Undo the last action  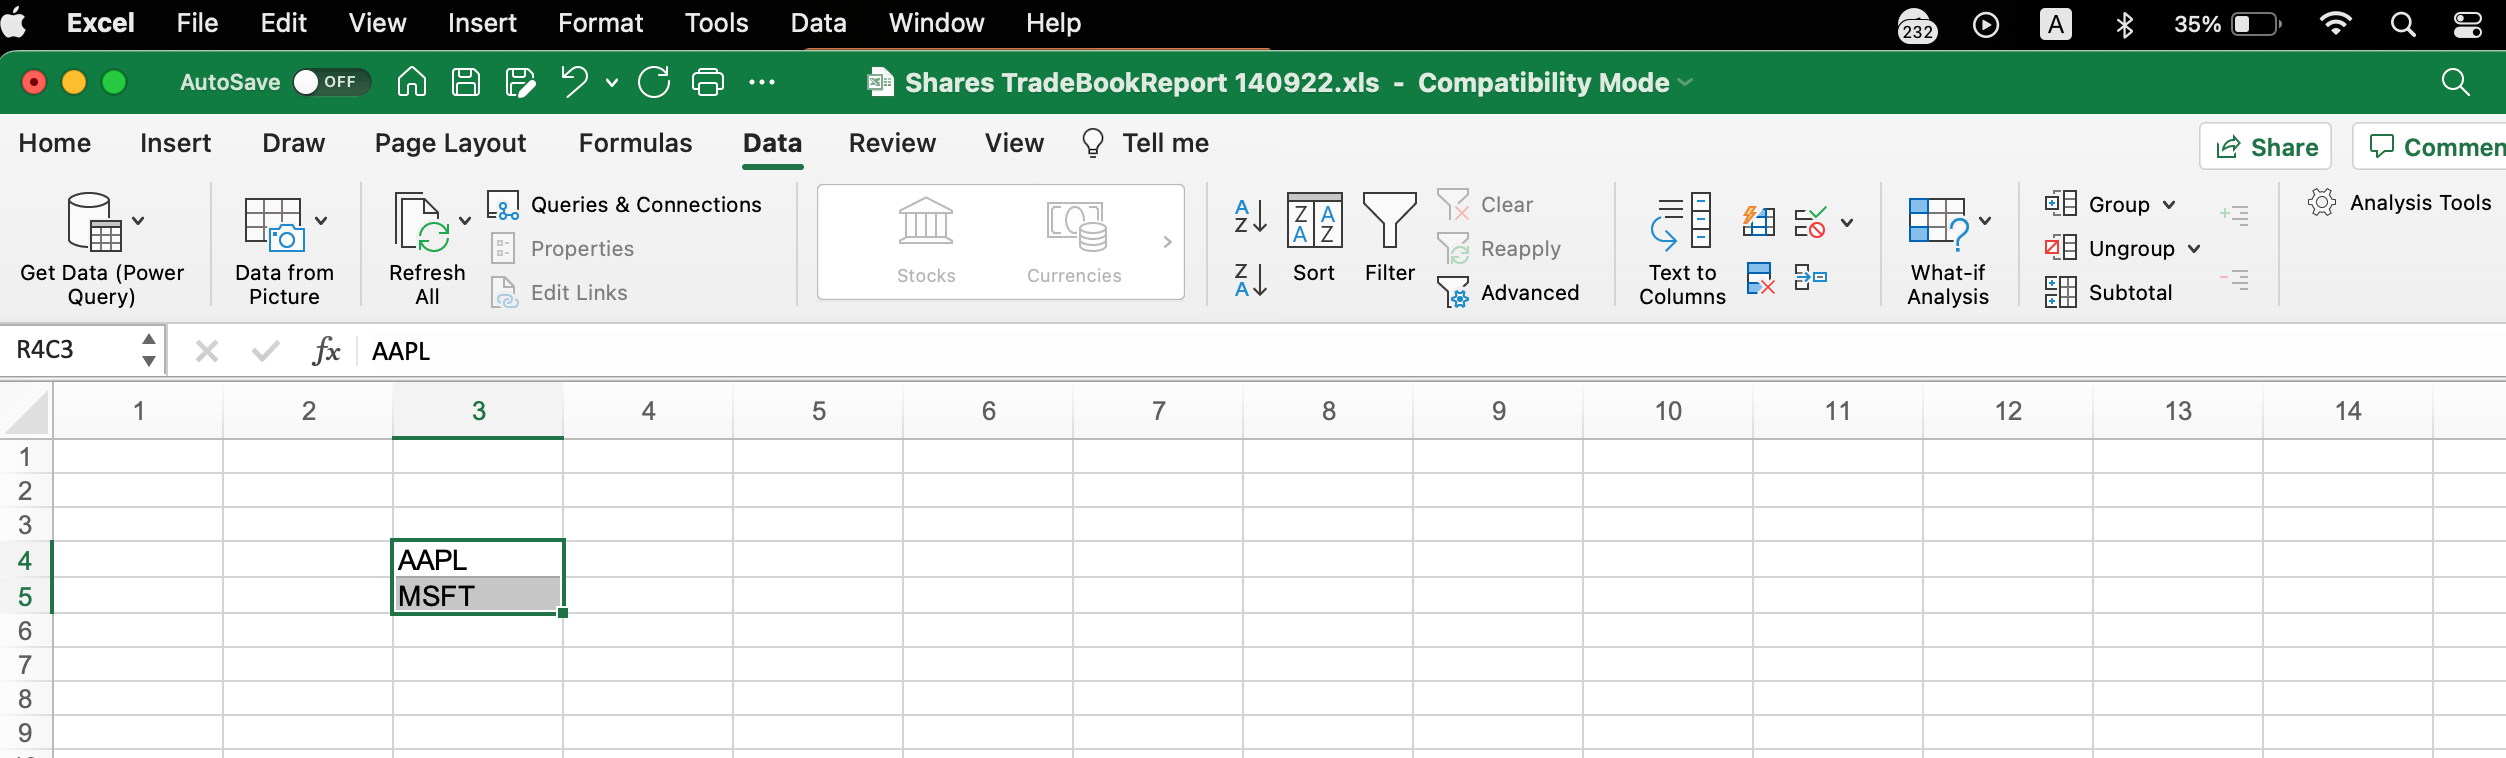(x=575, y=82)
